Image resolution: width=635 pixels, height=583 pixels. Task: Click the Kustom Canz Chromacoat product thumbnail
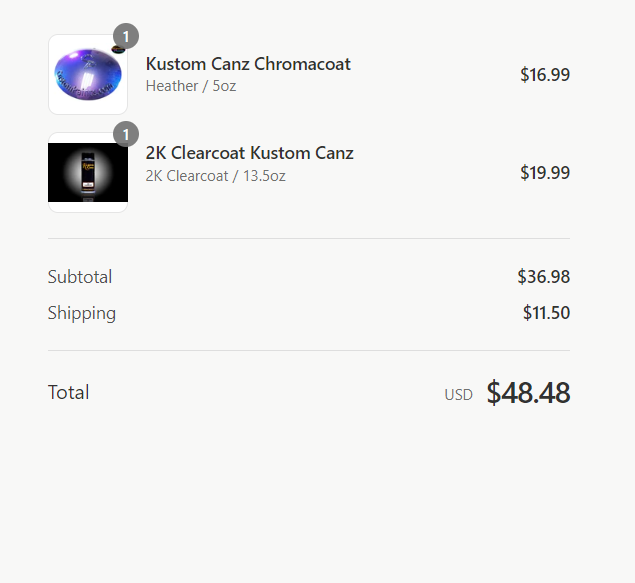(87, 76)
